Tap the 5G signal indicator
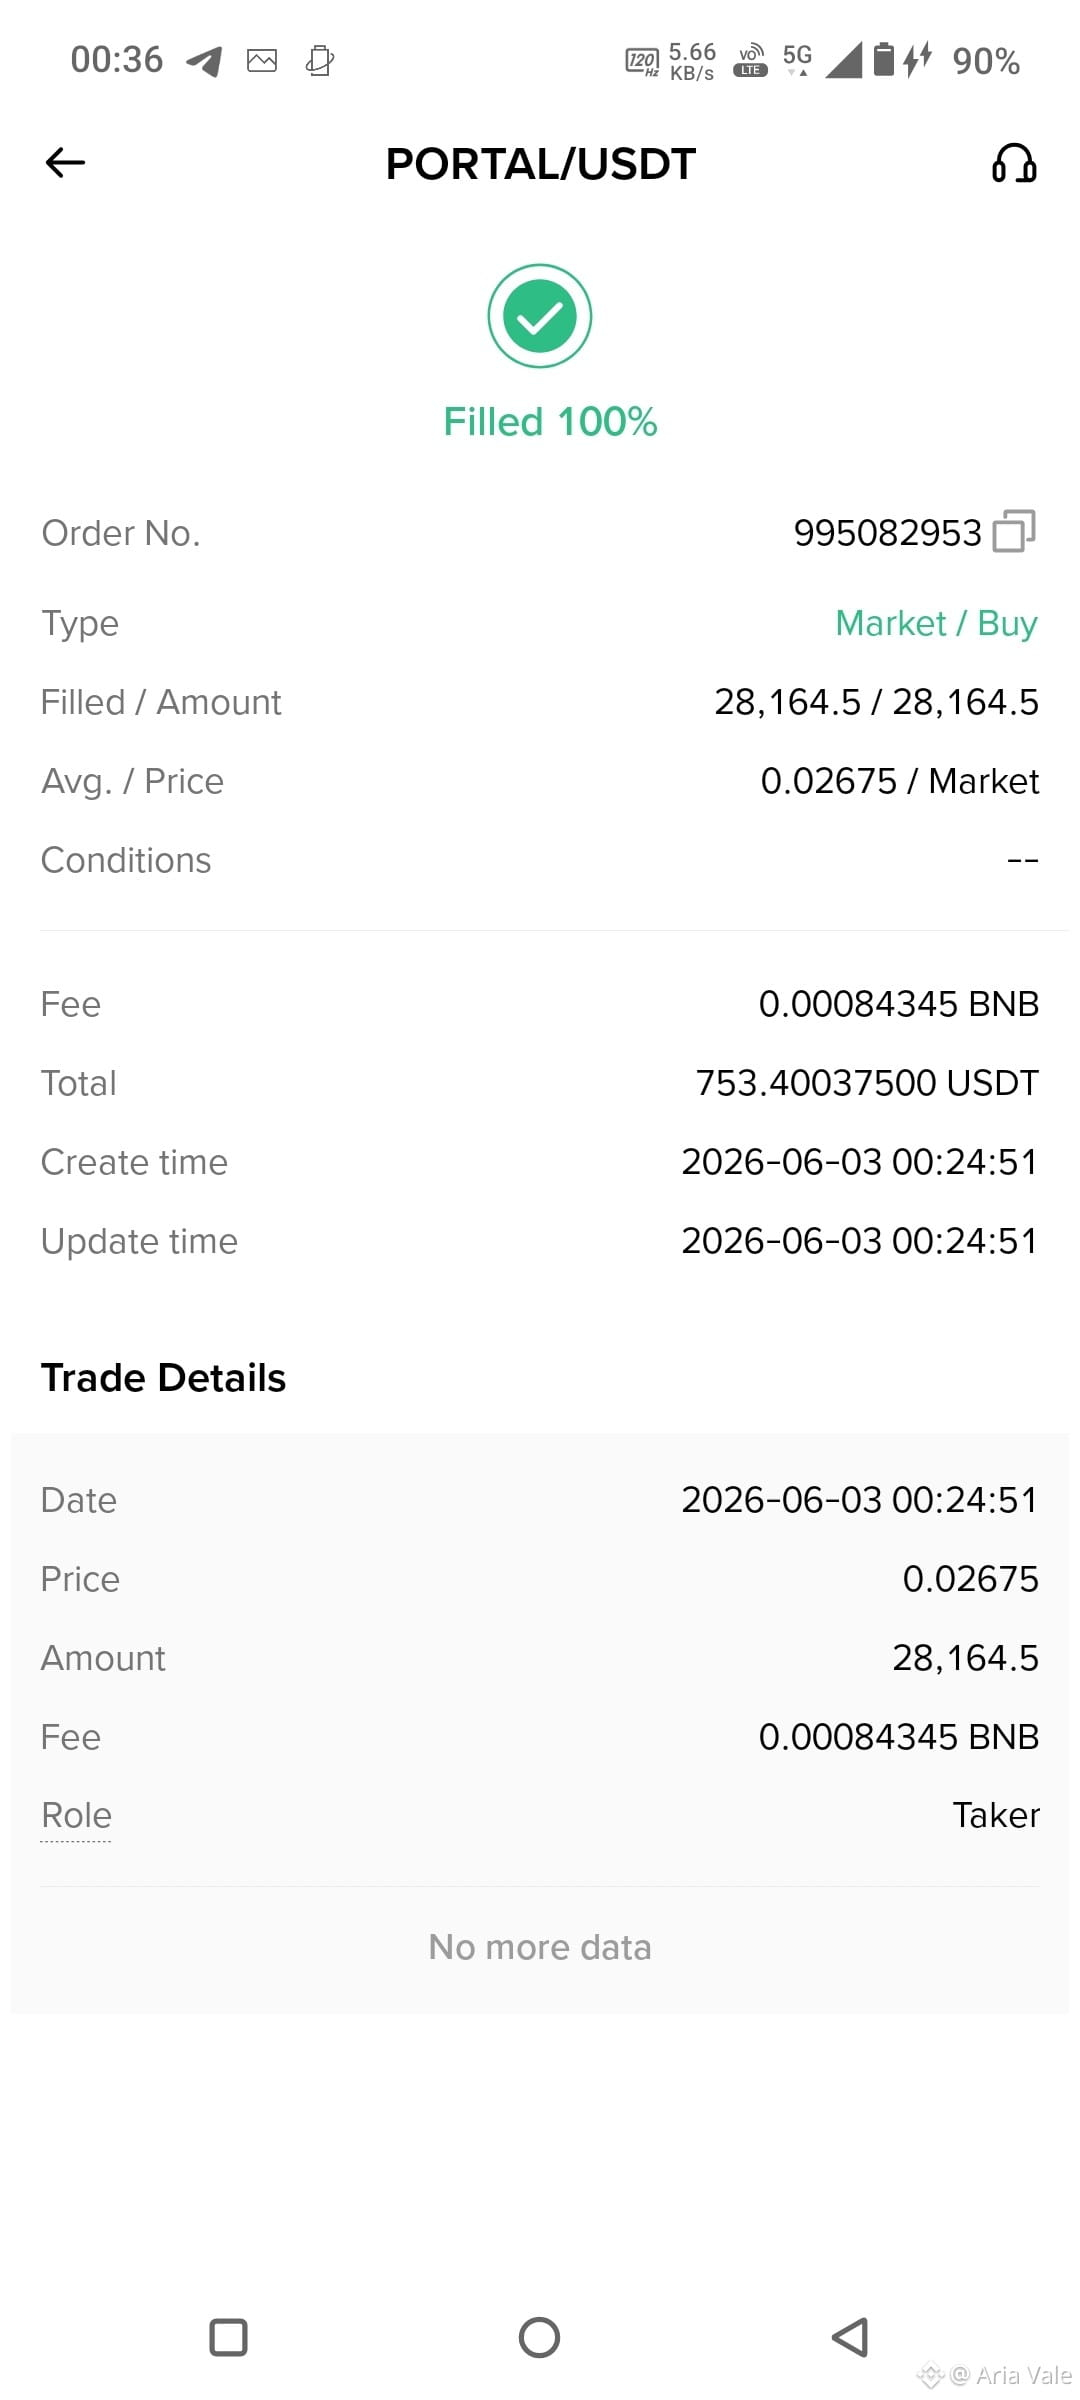 (797, 58)
